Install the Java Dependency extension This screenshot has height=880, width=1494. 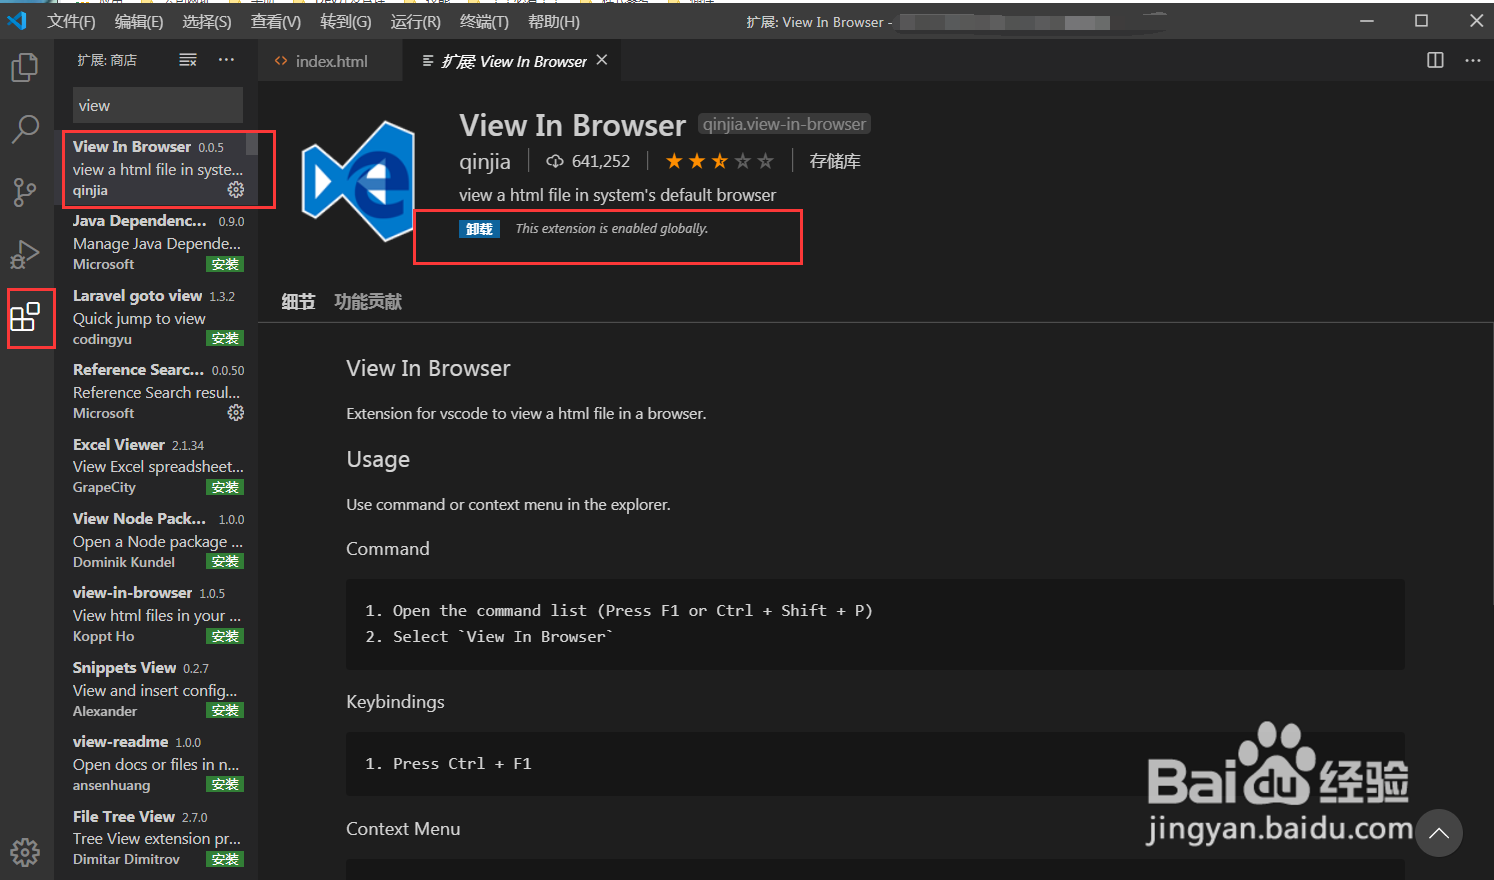click(x=225, y=264)
